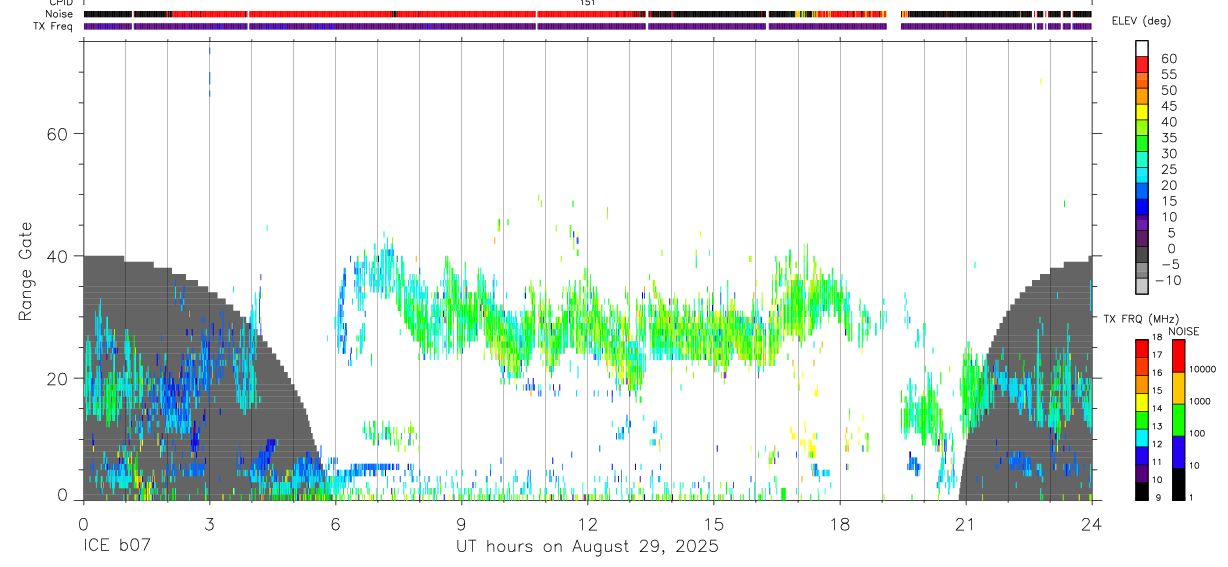Click the purple 10–11 MHz segment of TX FRQ bar
This screenshot has height=567, width=1228.
[1142, 472]
